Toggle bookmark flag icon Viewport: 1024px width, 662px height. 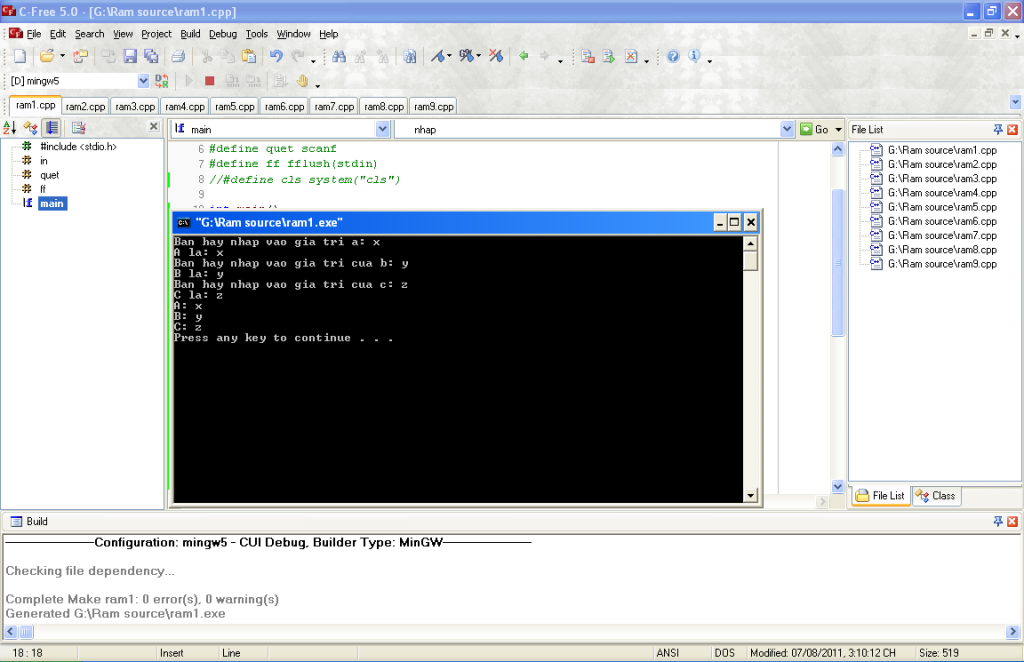pyautogui.click(x=438, y=56)
